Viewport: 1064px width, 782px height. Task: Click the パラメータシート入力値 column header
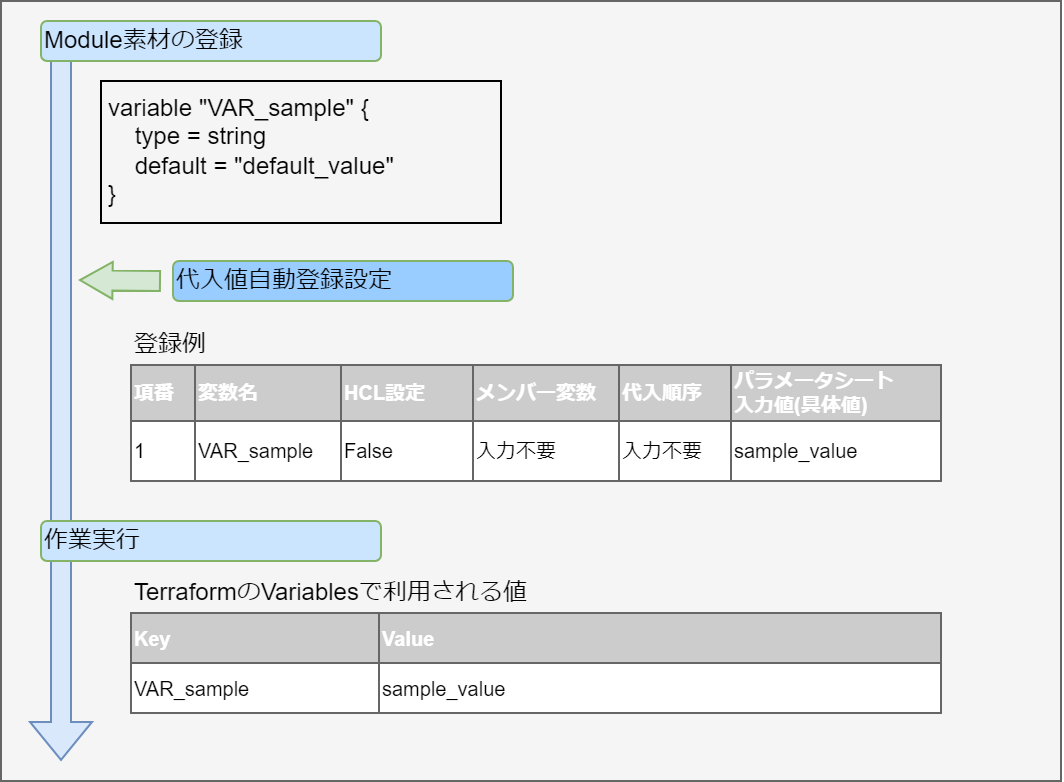coord(835,393)
